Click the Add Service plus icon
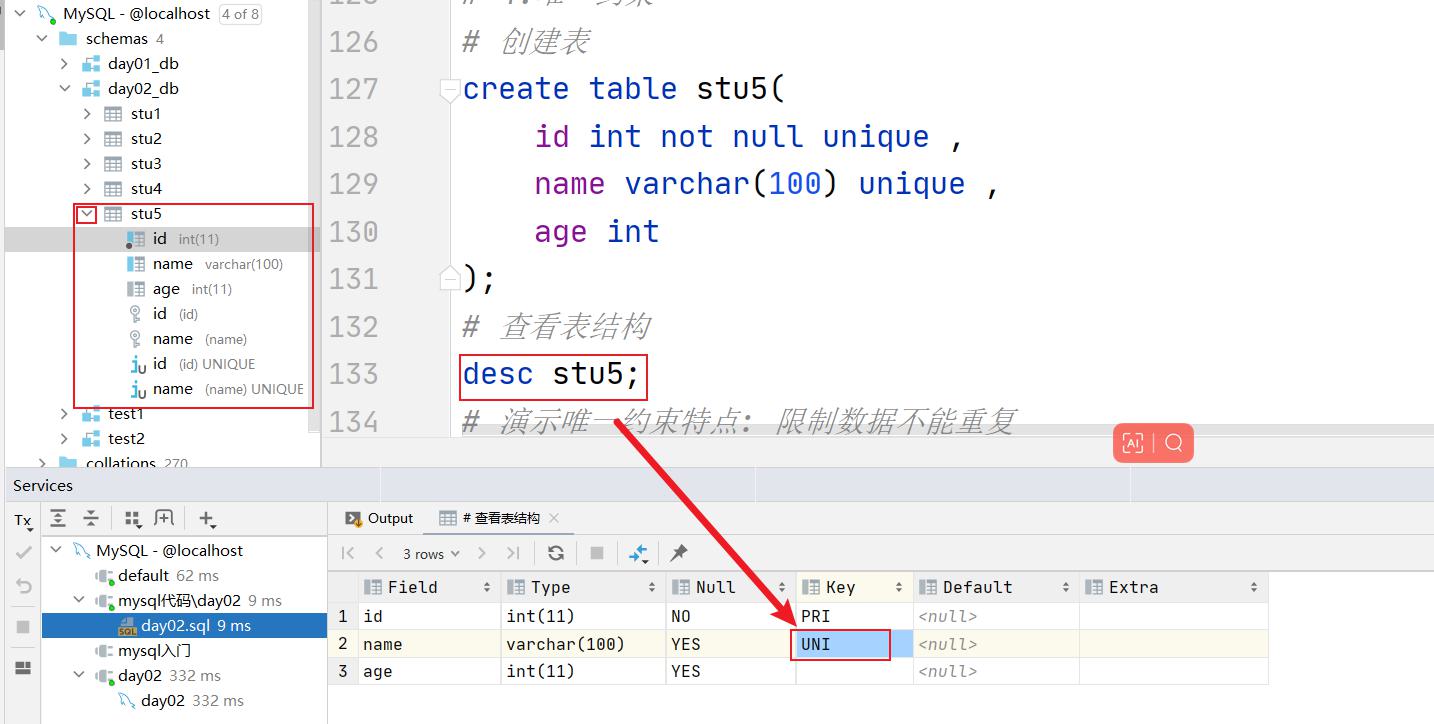Screen dimensions: 1434x724 pos(207,518)
